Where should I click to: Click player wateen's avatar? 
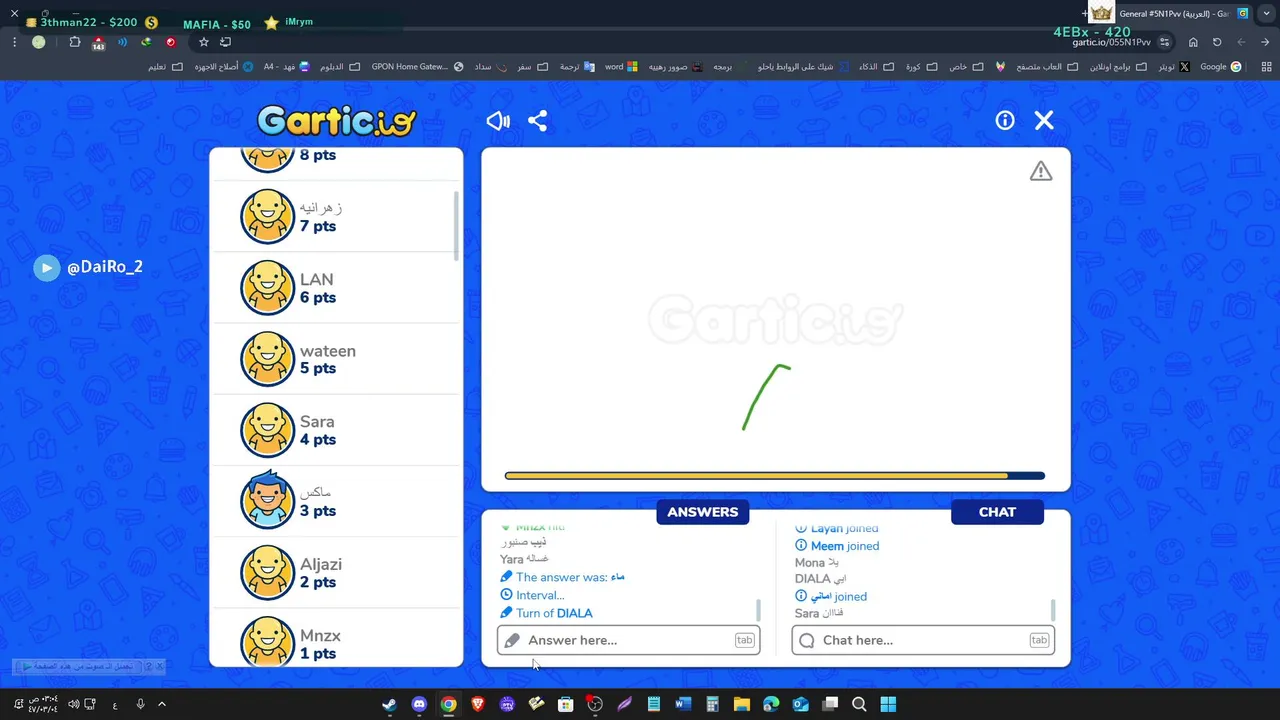[x=267, y=359]
